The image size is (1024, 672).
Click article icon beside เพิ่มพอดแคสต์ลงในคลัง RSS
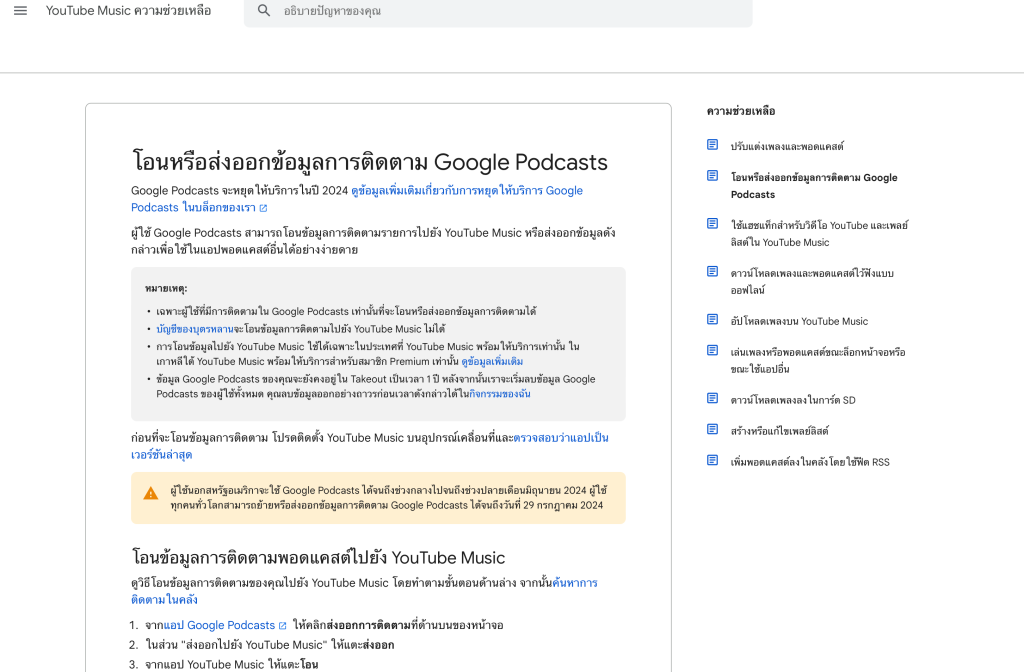tap(712, 461)
